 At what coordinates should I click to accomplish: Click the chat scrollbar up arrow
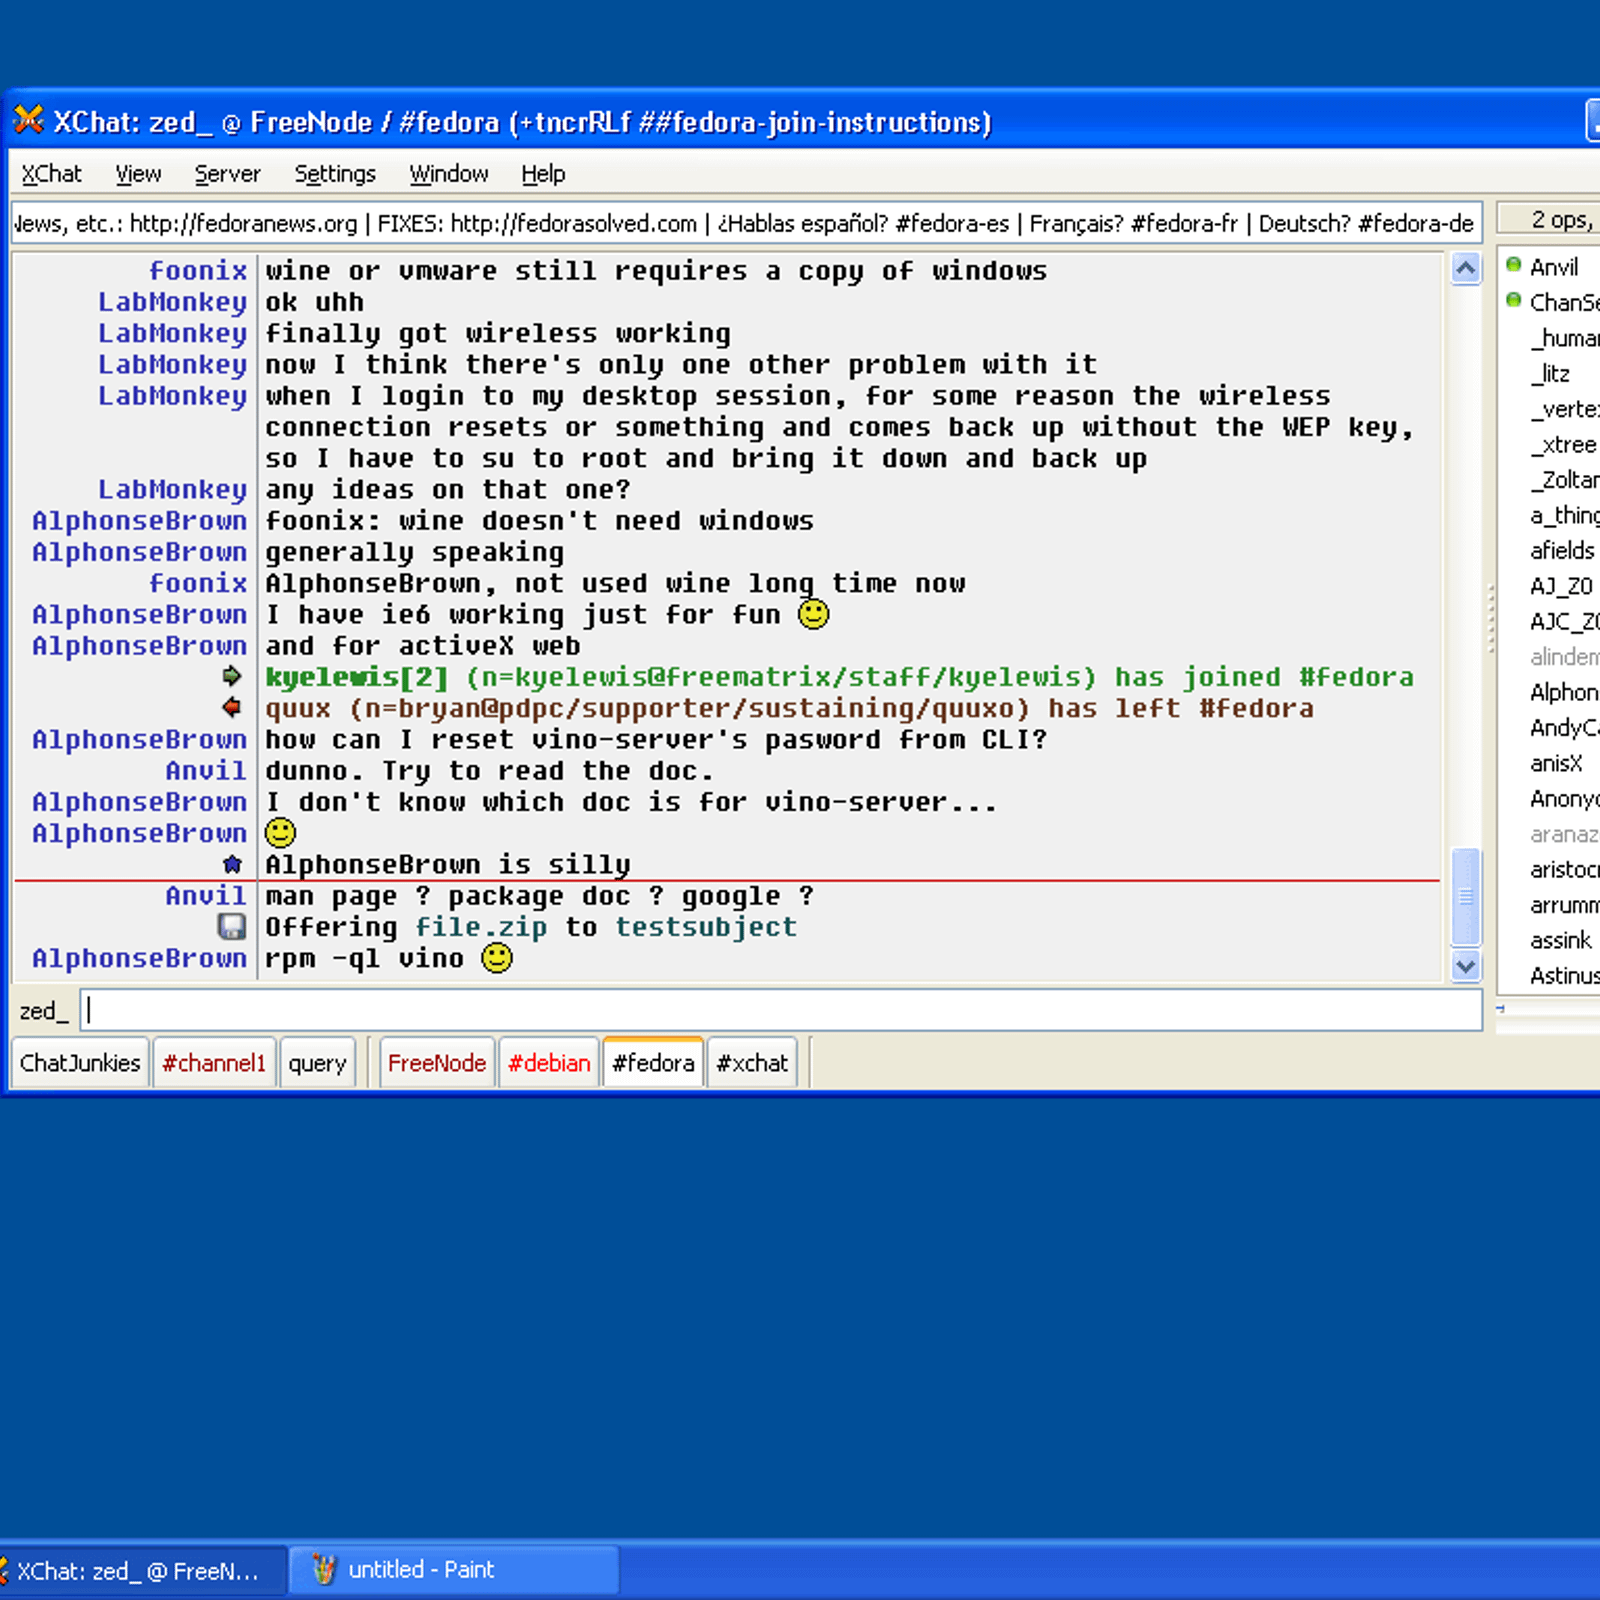point(1466,268)
